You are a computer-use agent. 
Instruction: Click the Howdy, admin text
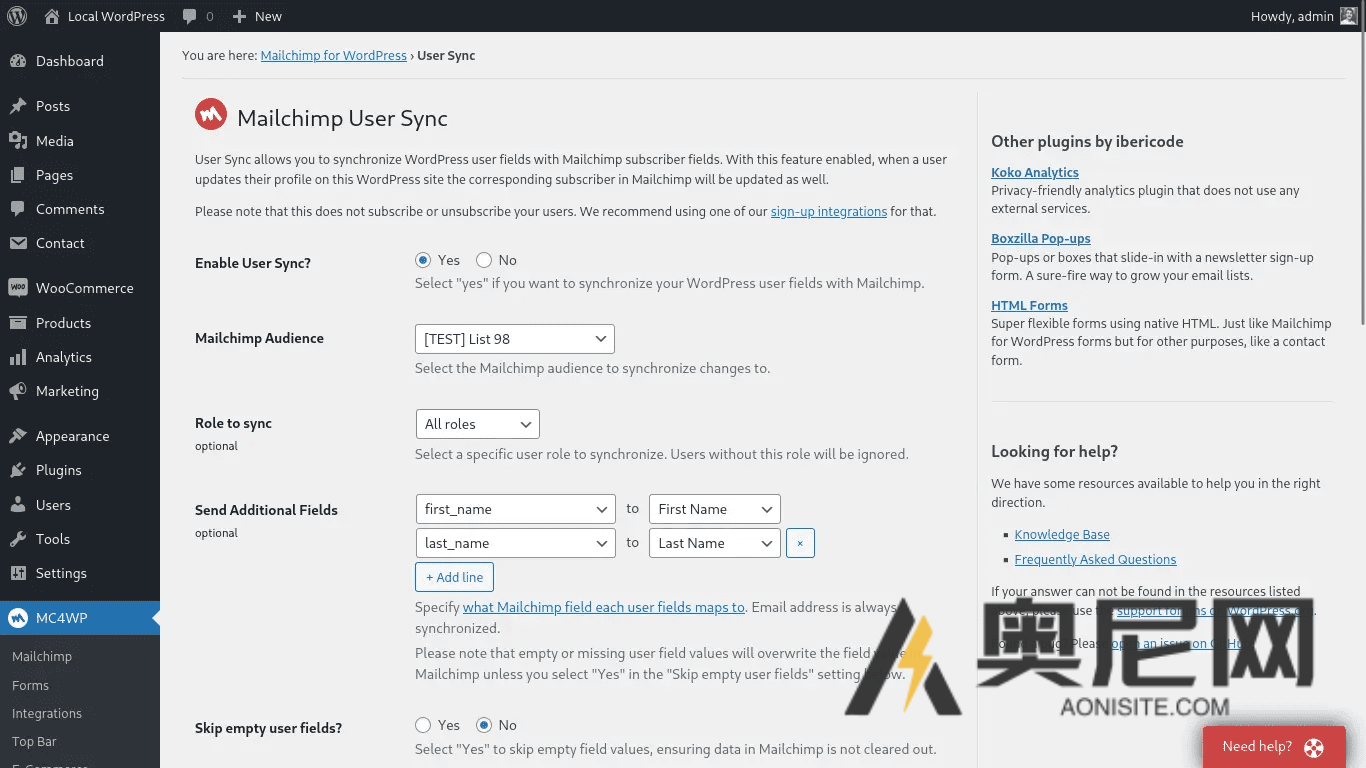(x=1292, y=16)
